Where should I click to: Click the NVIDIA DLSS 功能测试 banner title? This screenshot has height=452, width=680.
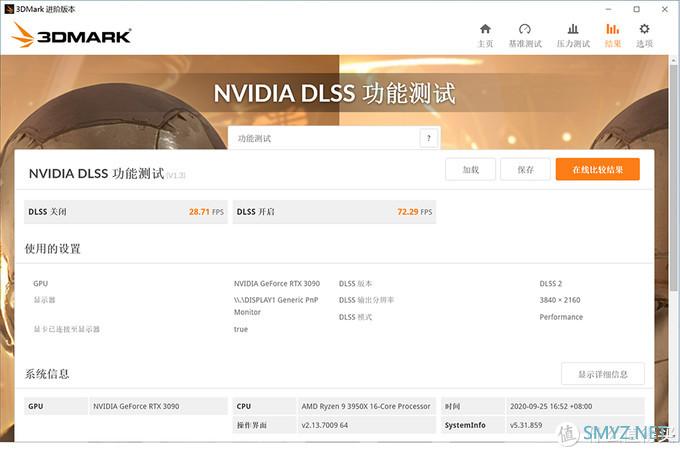pos(334,93)
